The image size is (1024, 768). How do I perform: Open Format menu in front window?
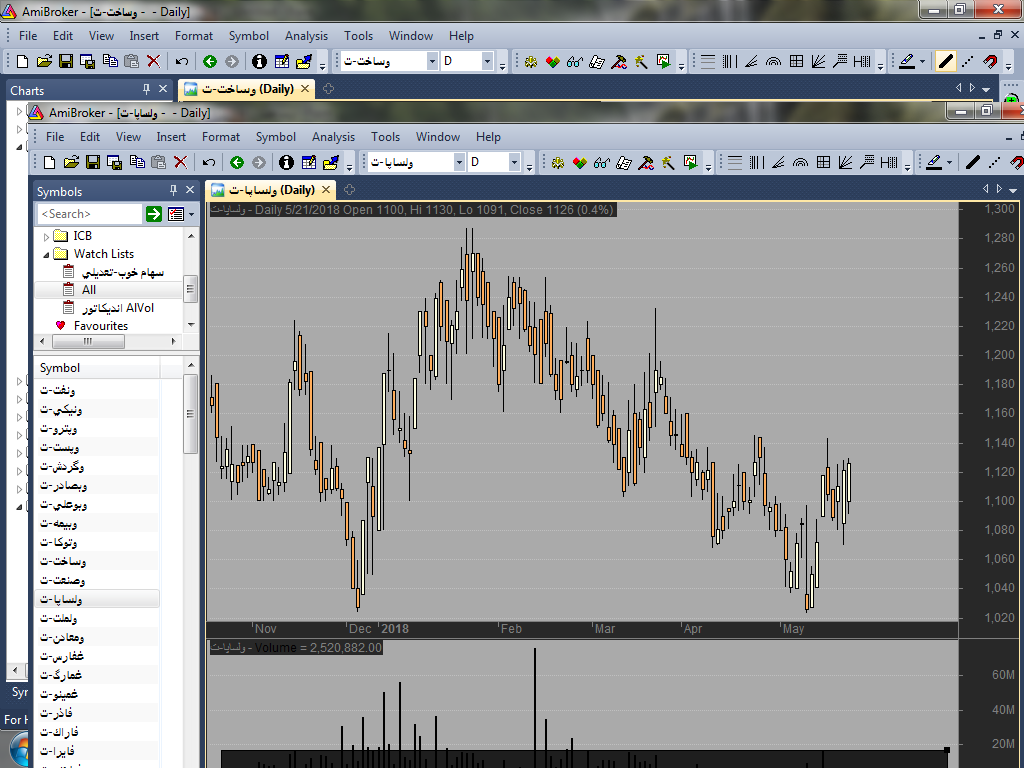coord(221,136)
